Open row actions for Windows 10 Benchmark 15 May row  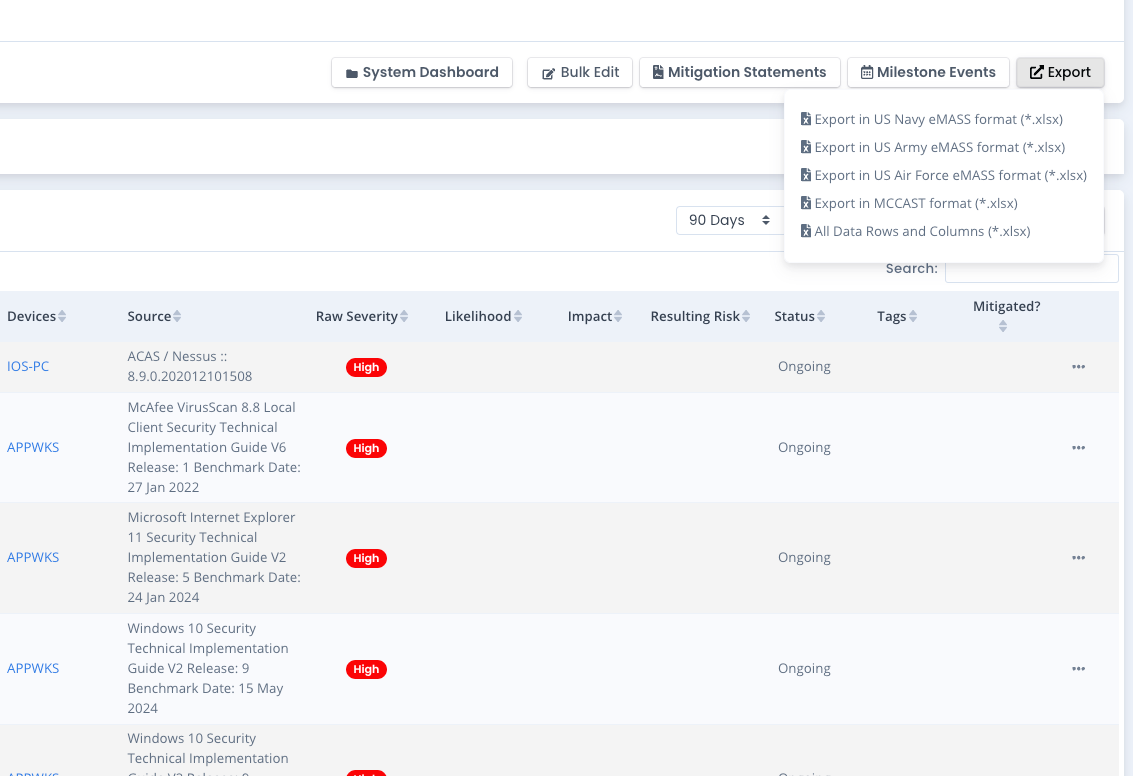(1078, 669)
